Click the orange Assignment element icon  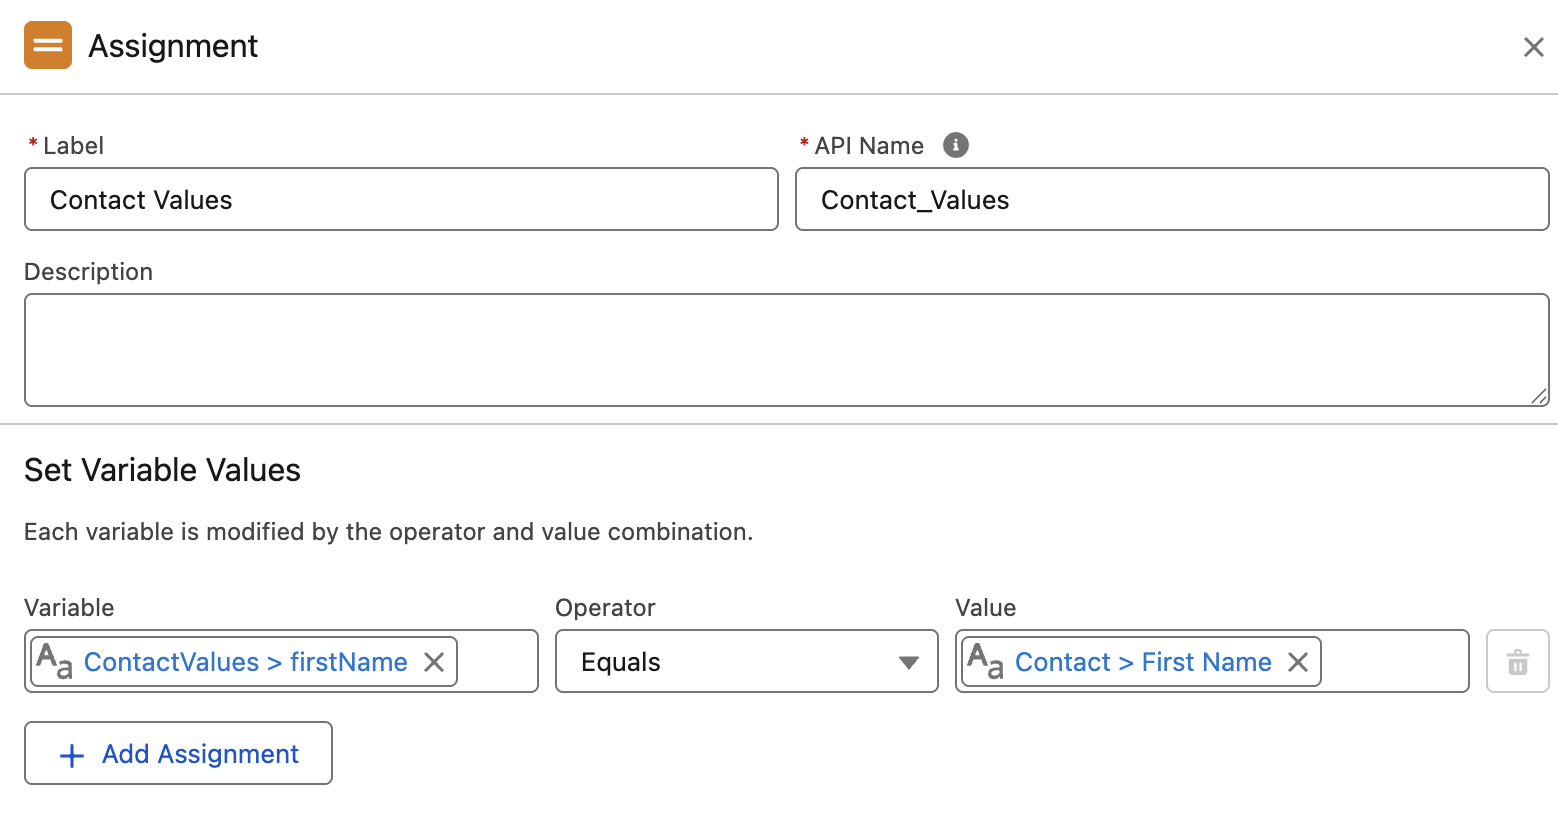tap(47, 45)
